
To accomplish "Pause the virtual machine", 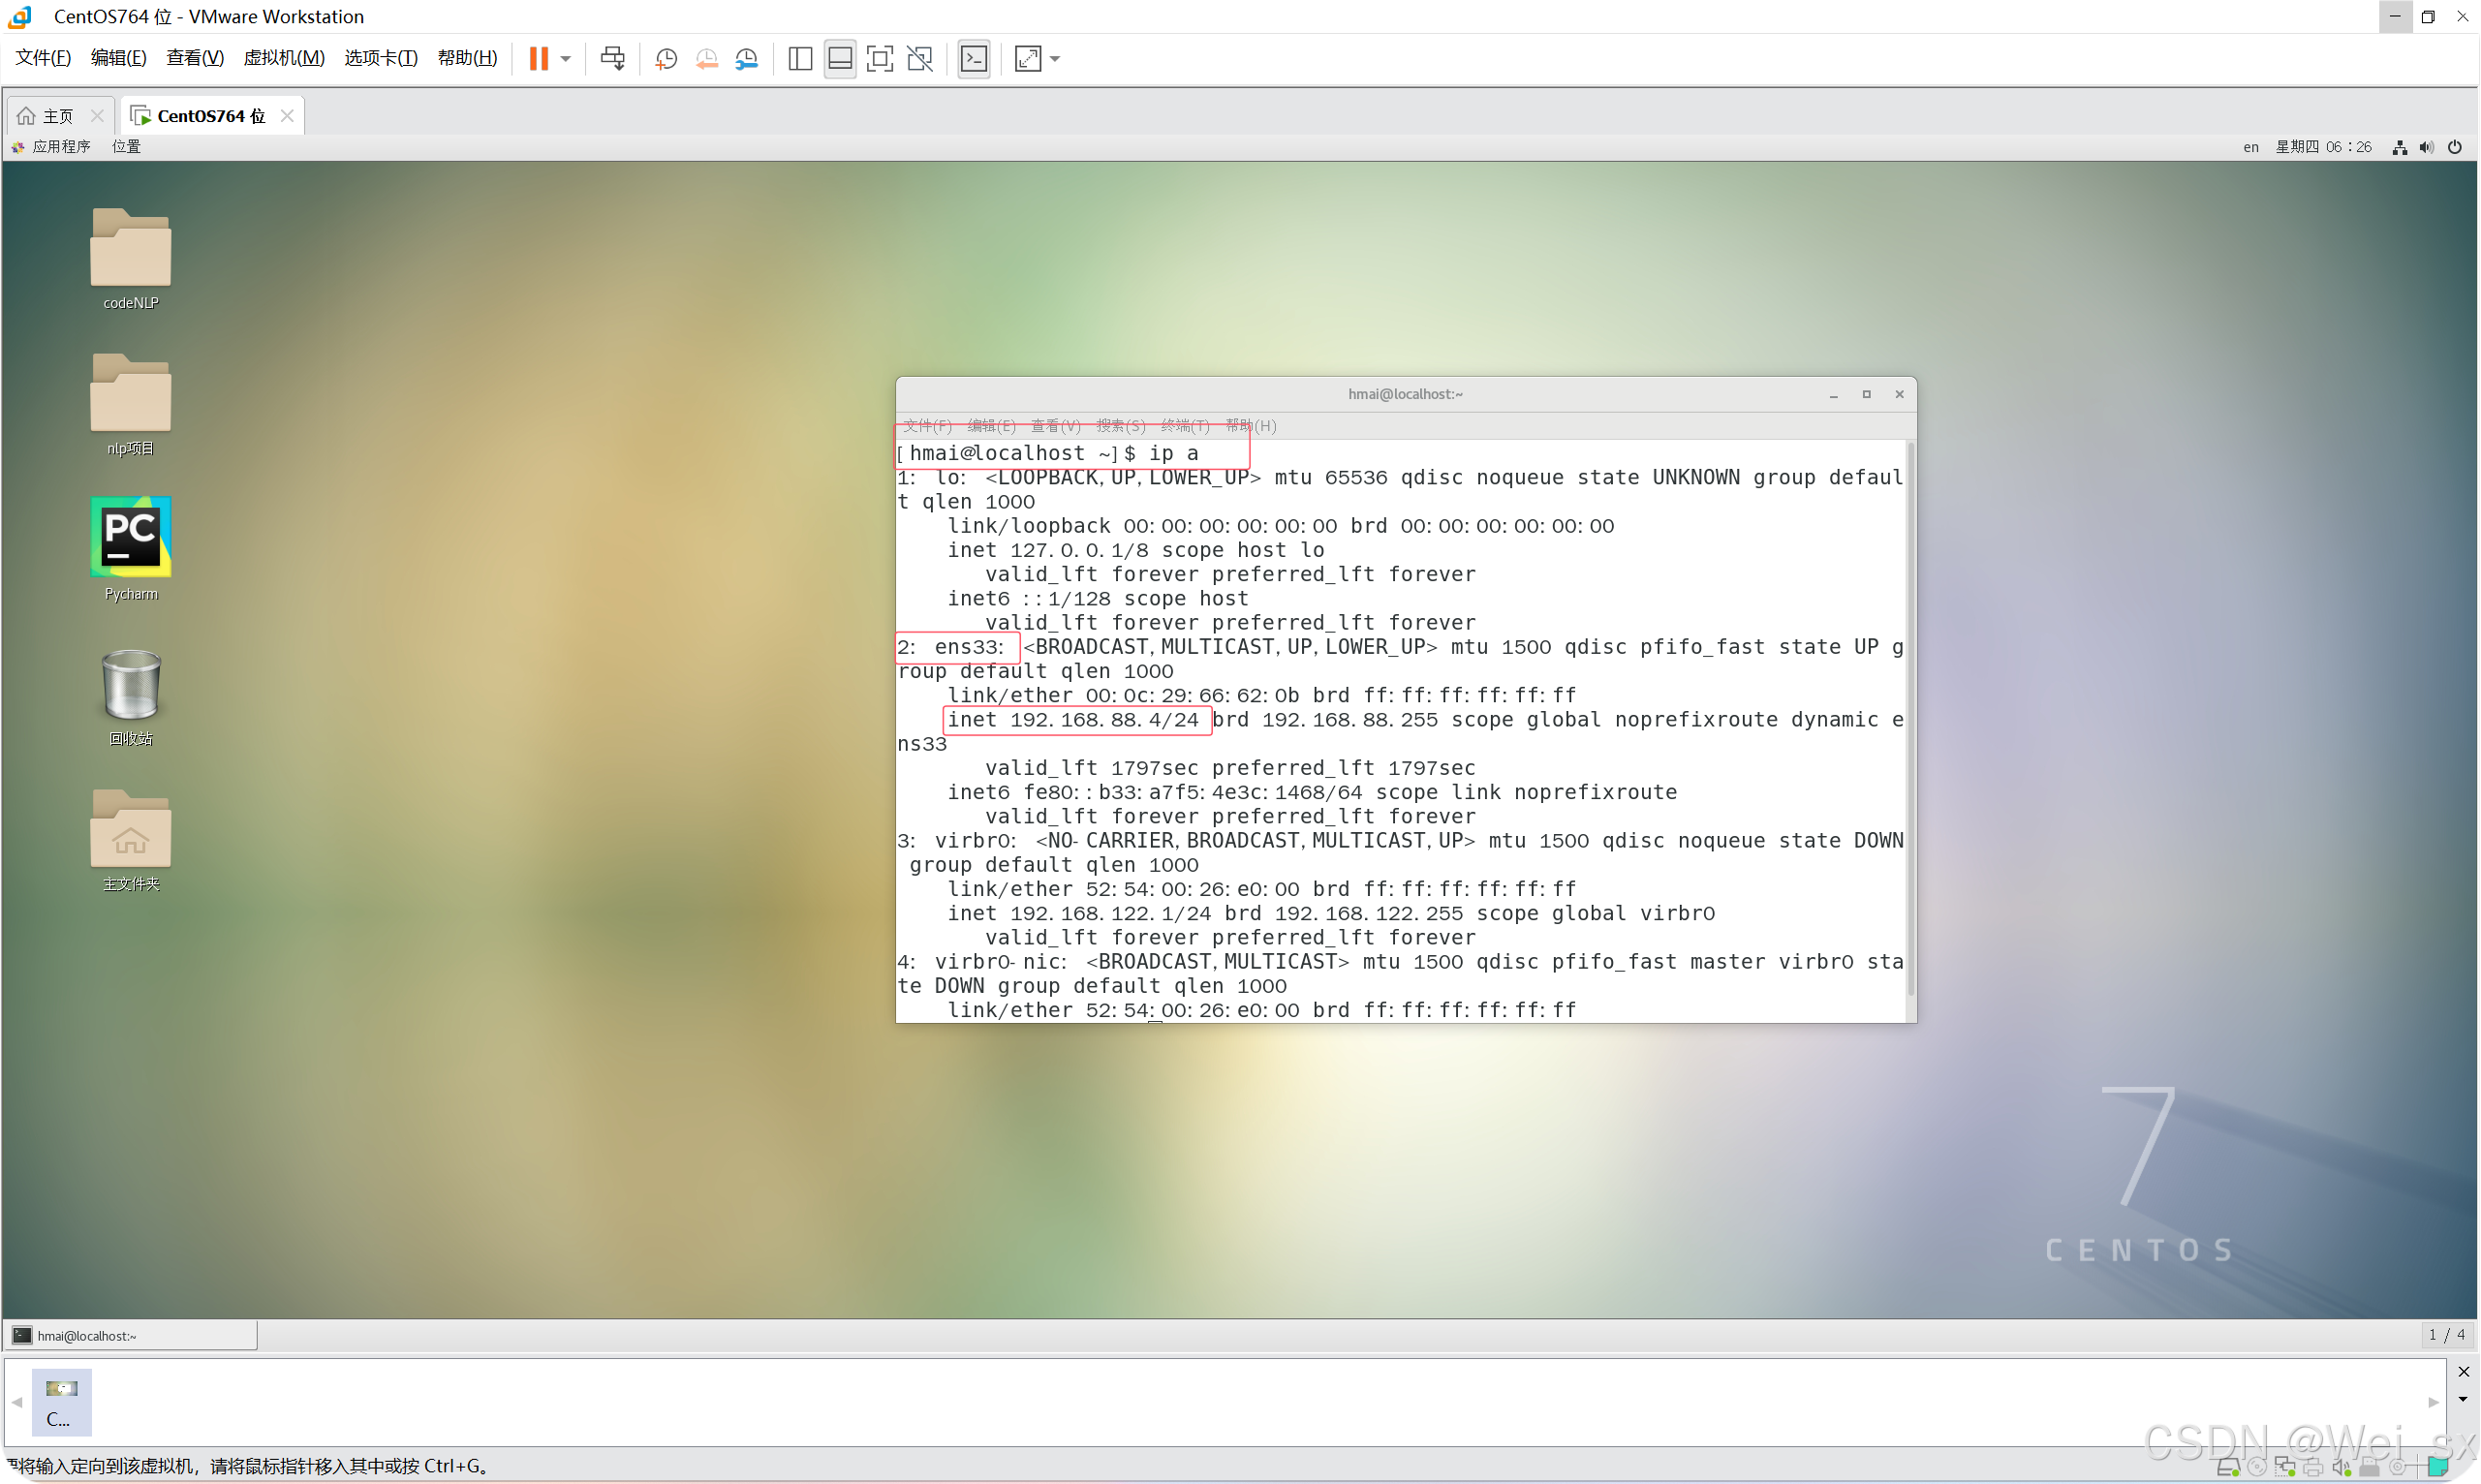I will (538, 58).
